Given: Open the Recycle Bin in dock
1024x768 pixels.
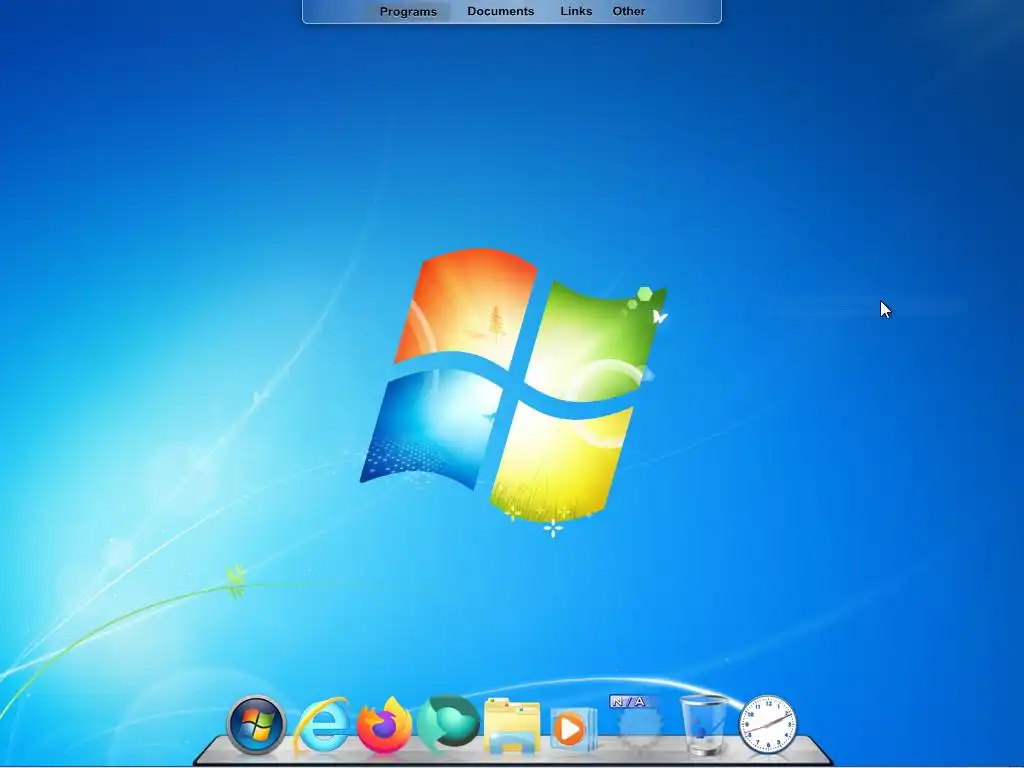Looking at the screenshot, I should [x=704, y=725].
